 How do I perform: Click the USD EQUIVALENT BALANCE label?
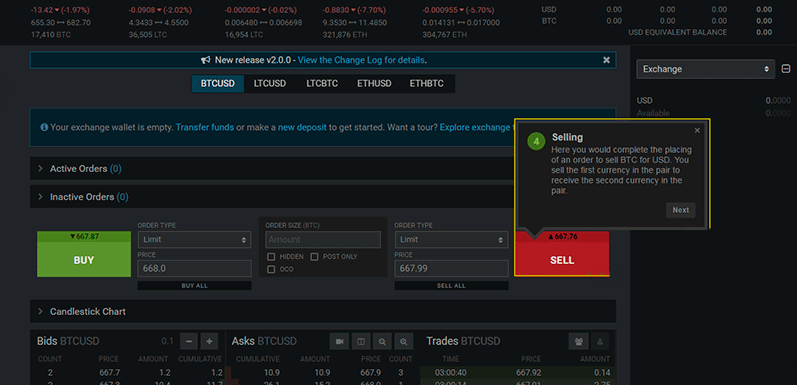678,32
